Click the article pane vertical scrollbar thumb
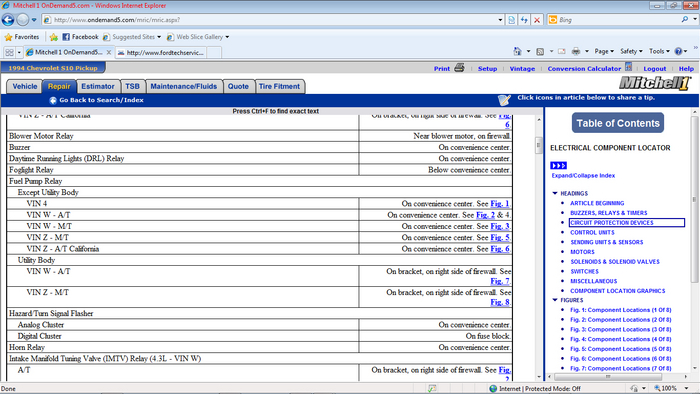 point(539,145)
